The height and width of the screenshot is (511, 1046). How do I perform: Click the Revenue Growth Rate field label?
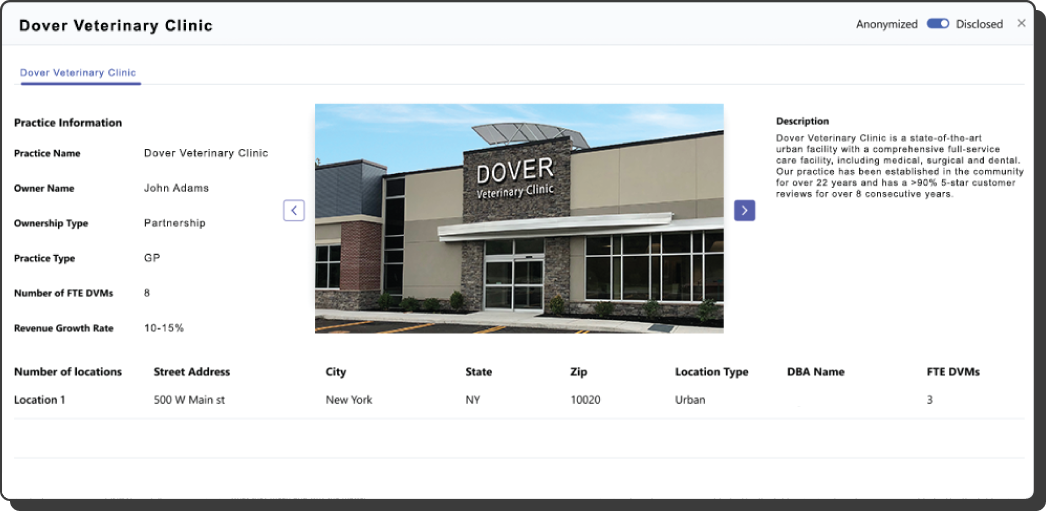[63, 328]
